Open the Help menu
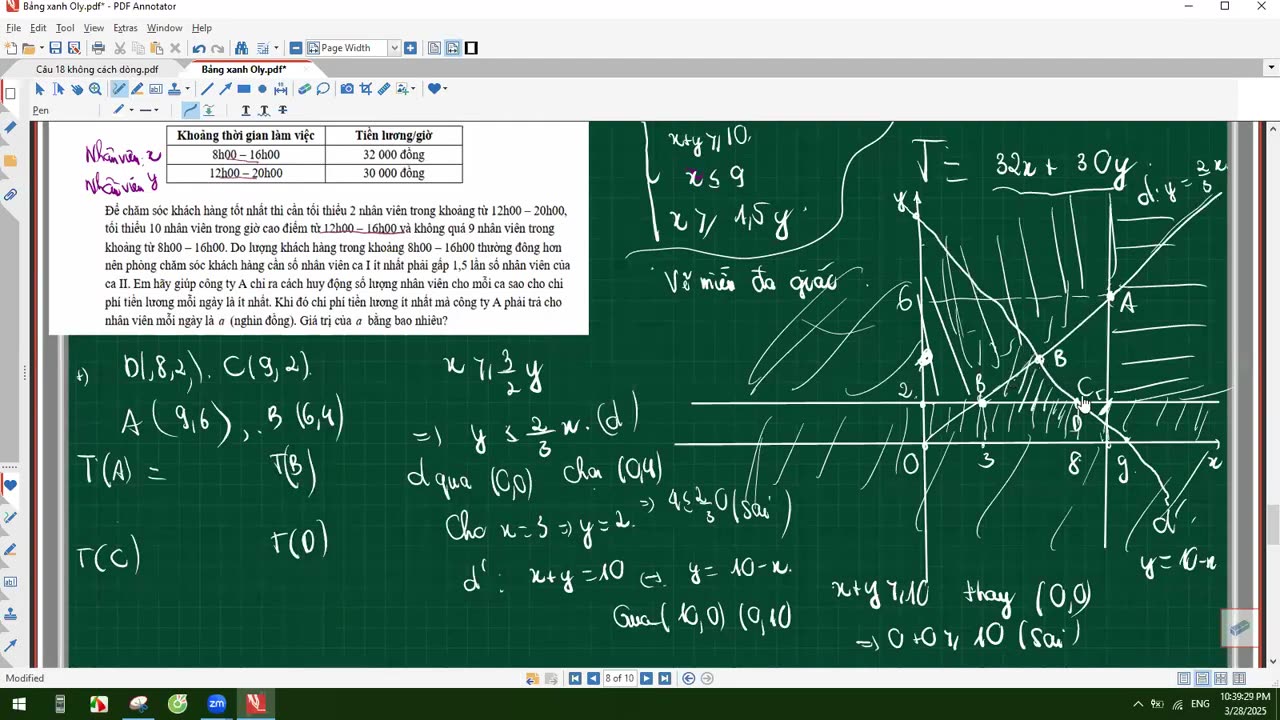This screenshot has height=720, width=1280. tap(202, 28)
